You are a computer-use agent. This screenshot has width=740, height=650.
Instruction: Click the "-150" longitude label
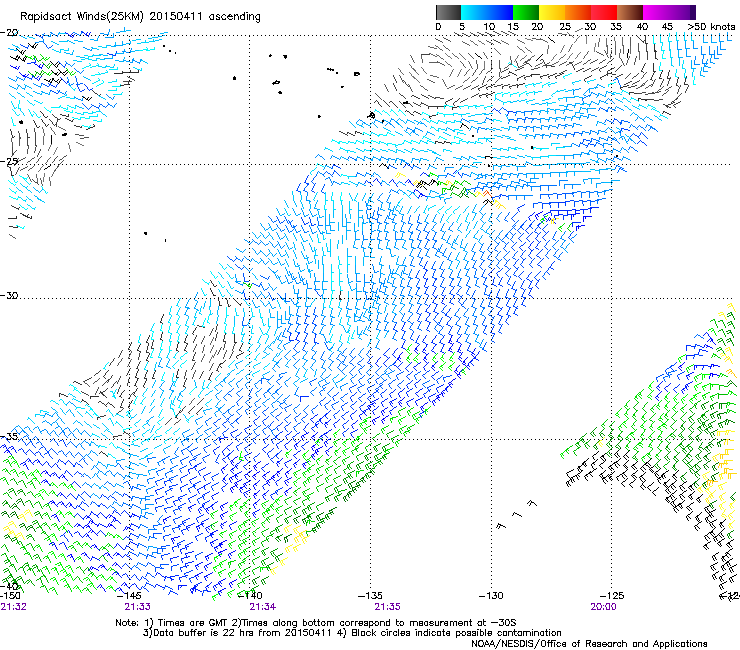coord(10,596)
